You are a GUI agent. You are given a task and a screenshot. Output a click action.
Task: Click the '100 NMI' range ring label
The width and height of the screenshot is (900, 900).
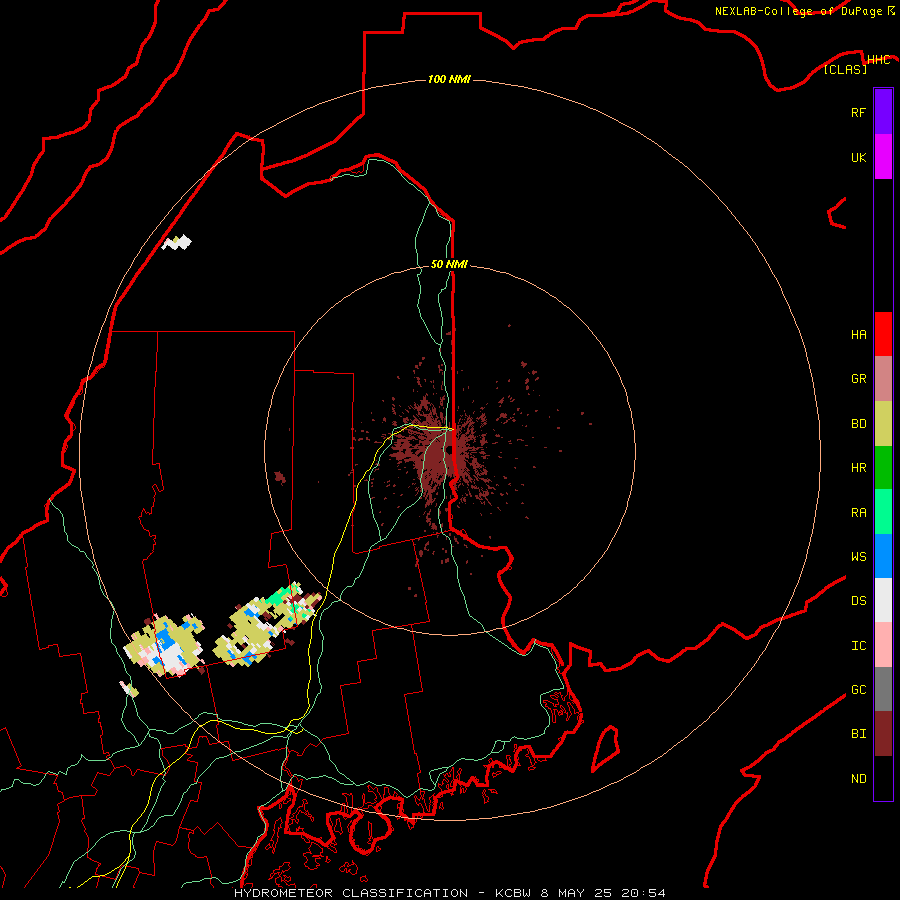(449, 79)
